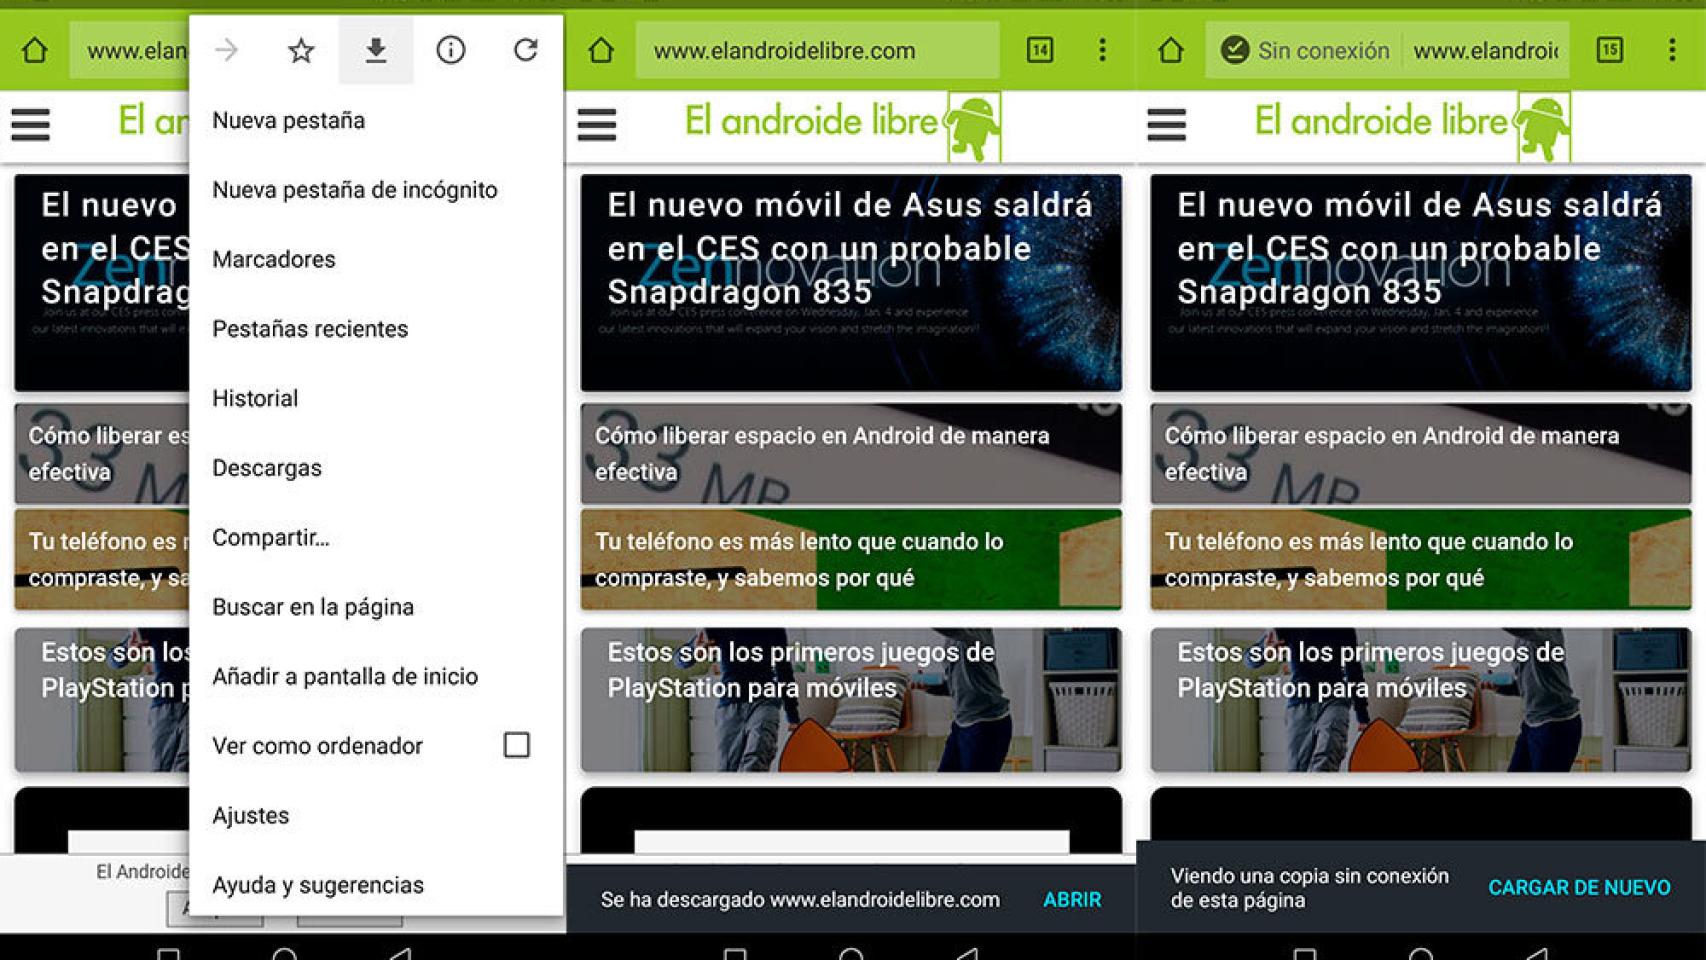Open Cómo liberar espacio article in middle screenshot
The image size is (1706, 960).
click(x=851, y=454)
